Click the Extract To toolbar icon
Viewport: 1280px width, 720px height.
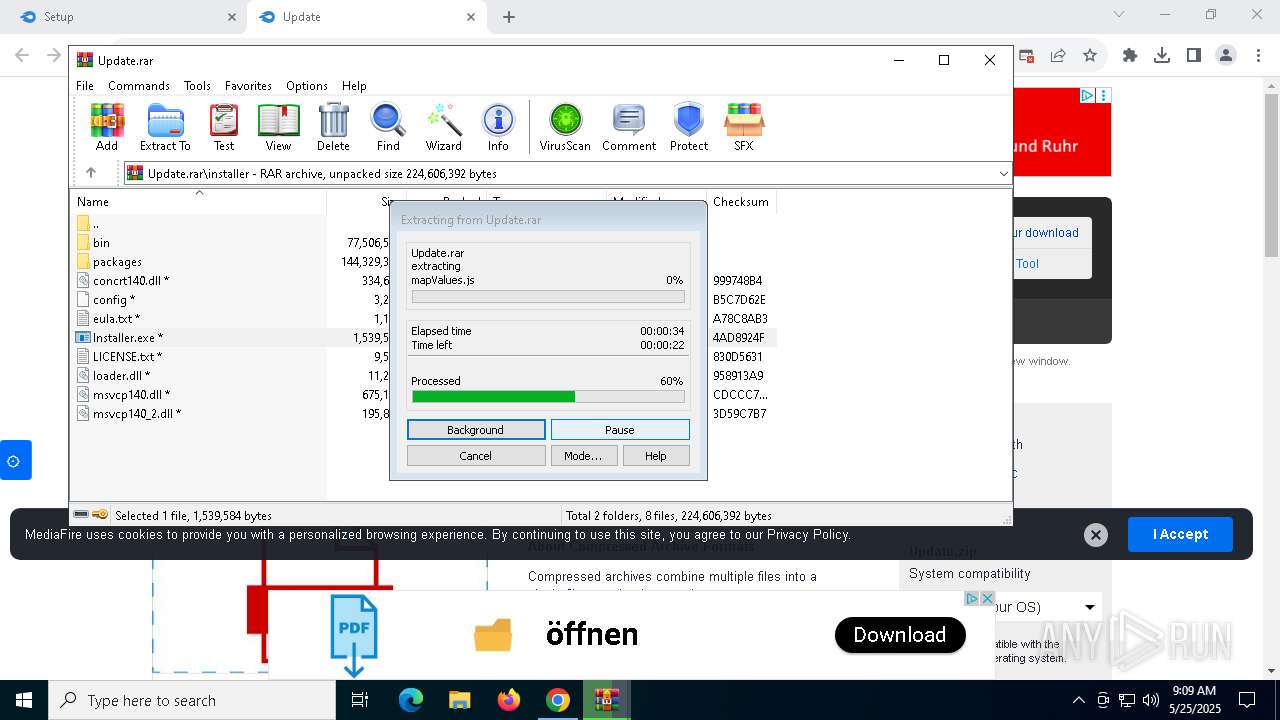tap(165, 127)
